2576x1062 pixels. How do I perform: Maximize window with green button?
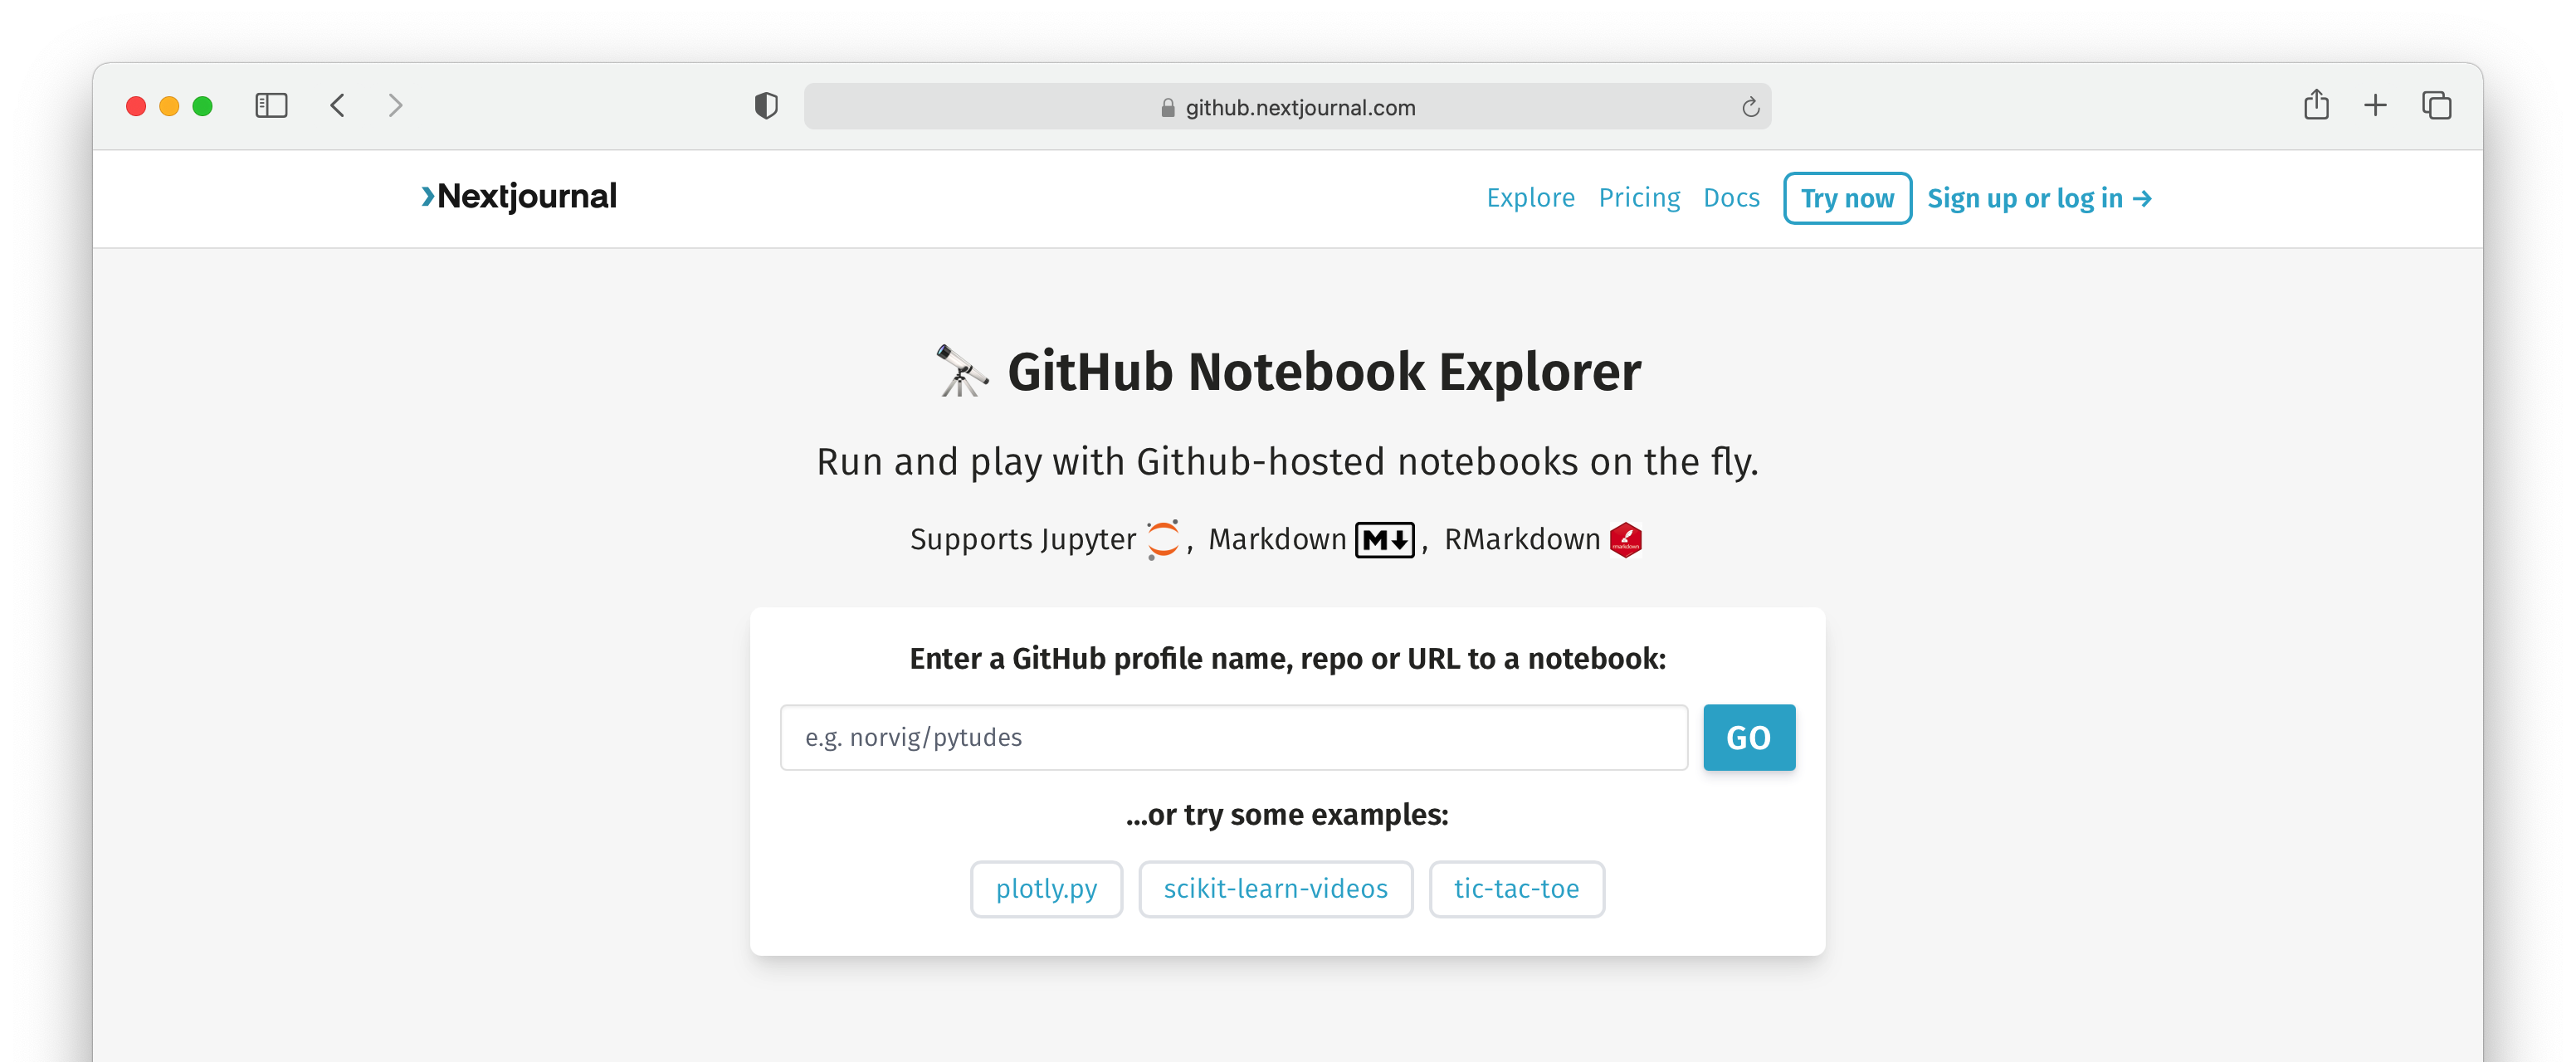coord(202,106)
